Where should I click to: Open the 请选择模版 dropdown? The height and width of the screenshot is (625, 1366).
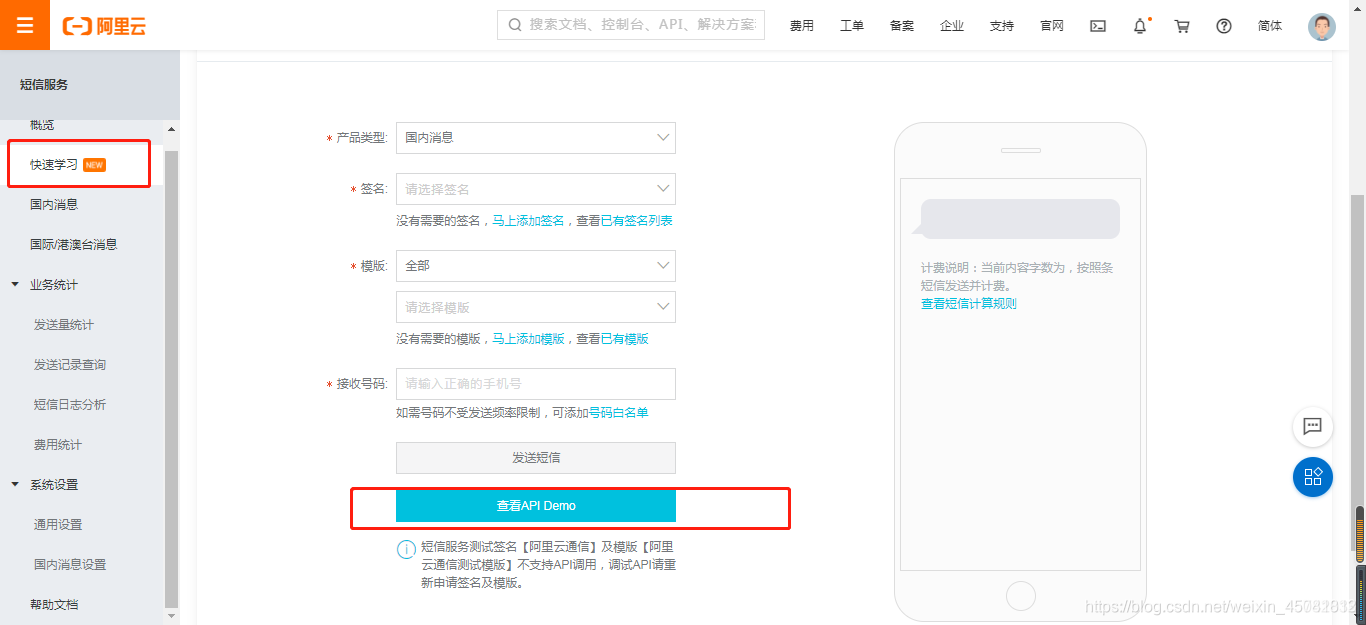tap(536, 307)
